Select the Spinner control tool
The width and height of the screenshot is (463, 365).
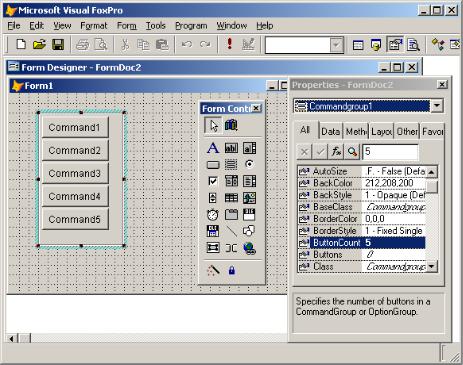[213, 198]
